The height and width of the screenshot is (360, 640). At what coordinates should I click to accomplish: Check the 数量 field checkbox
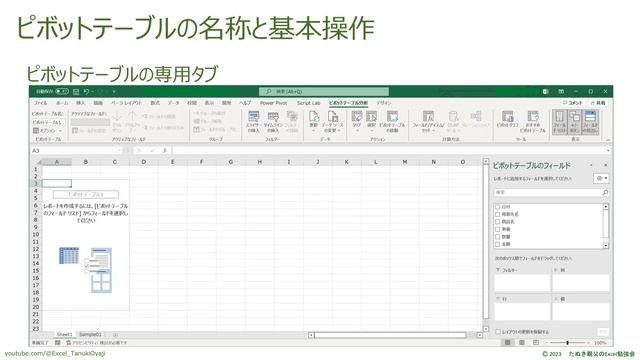[498, 236]
